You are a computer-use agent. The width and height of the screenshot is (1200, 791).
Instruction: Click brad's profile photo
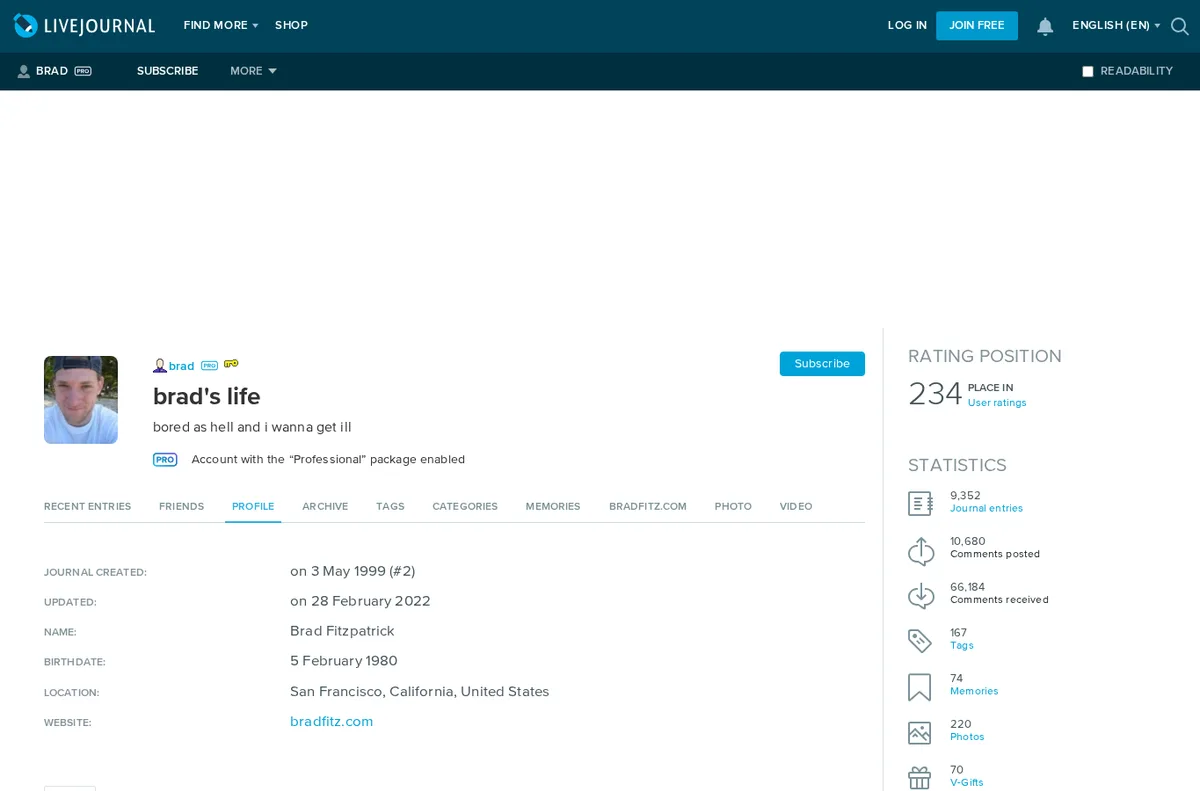click(81, 400)
